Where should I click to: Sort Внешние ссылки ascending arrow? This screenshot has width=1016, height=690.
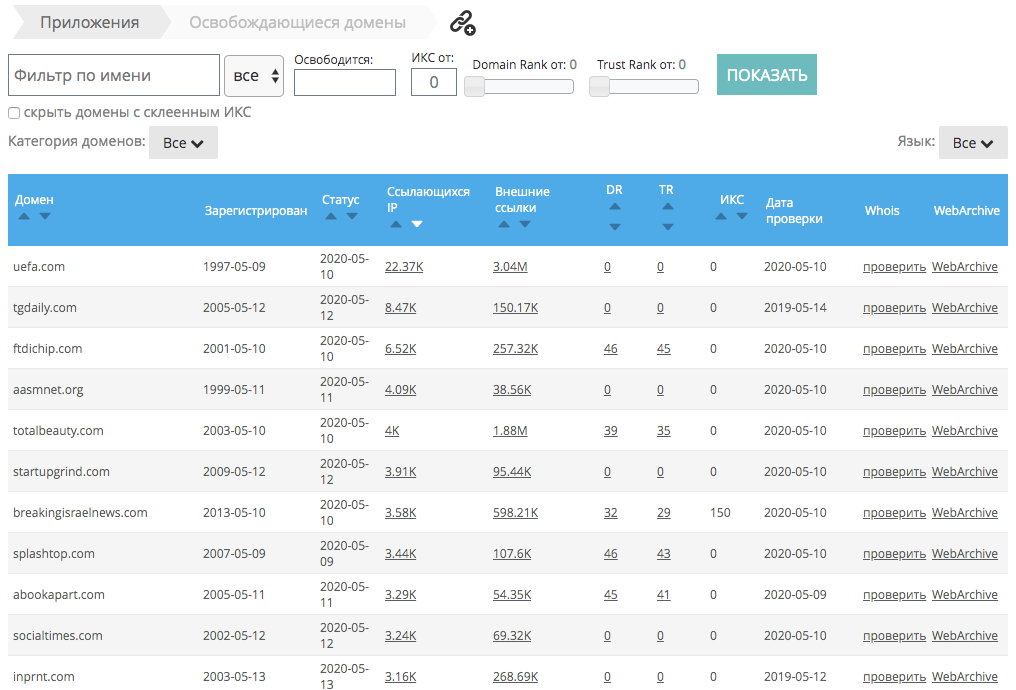(x=503, y=224)
